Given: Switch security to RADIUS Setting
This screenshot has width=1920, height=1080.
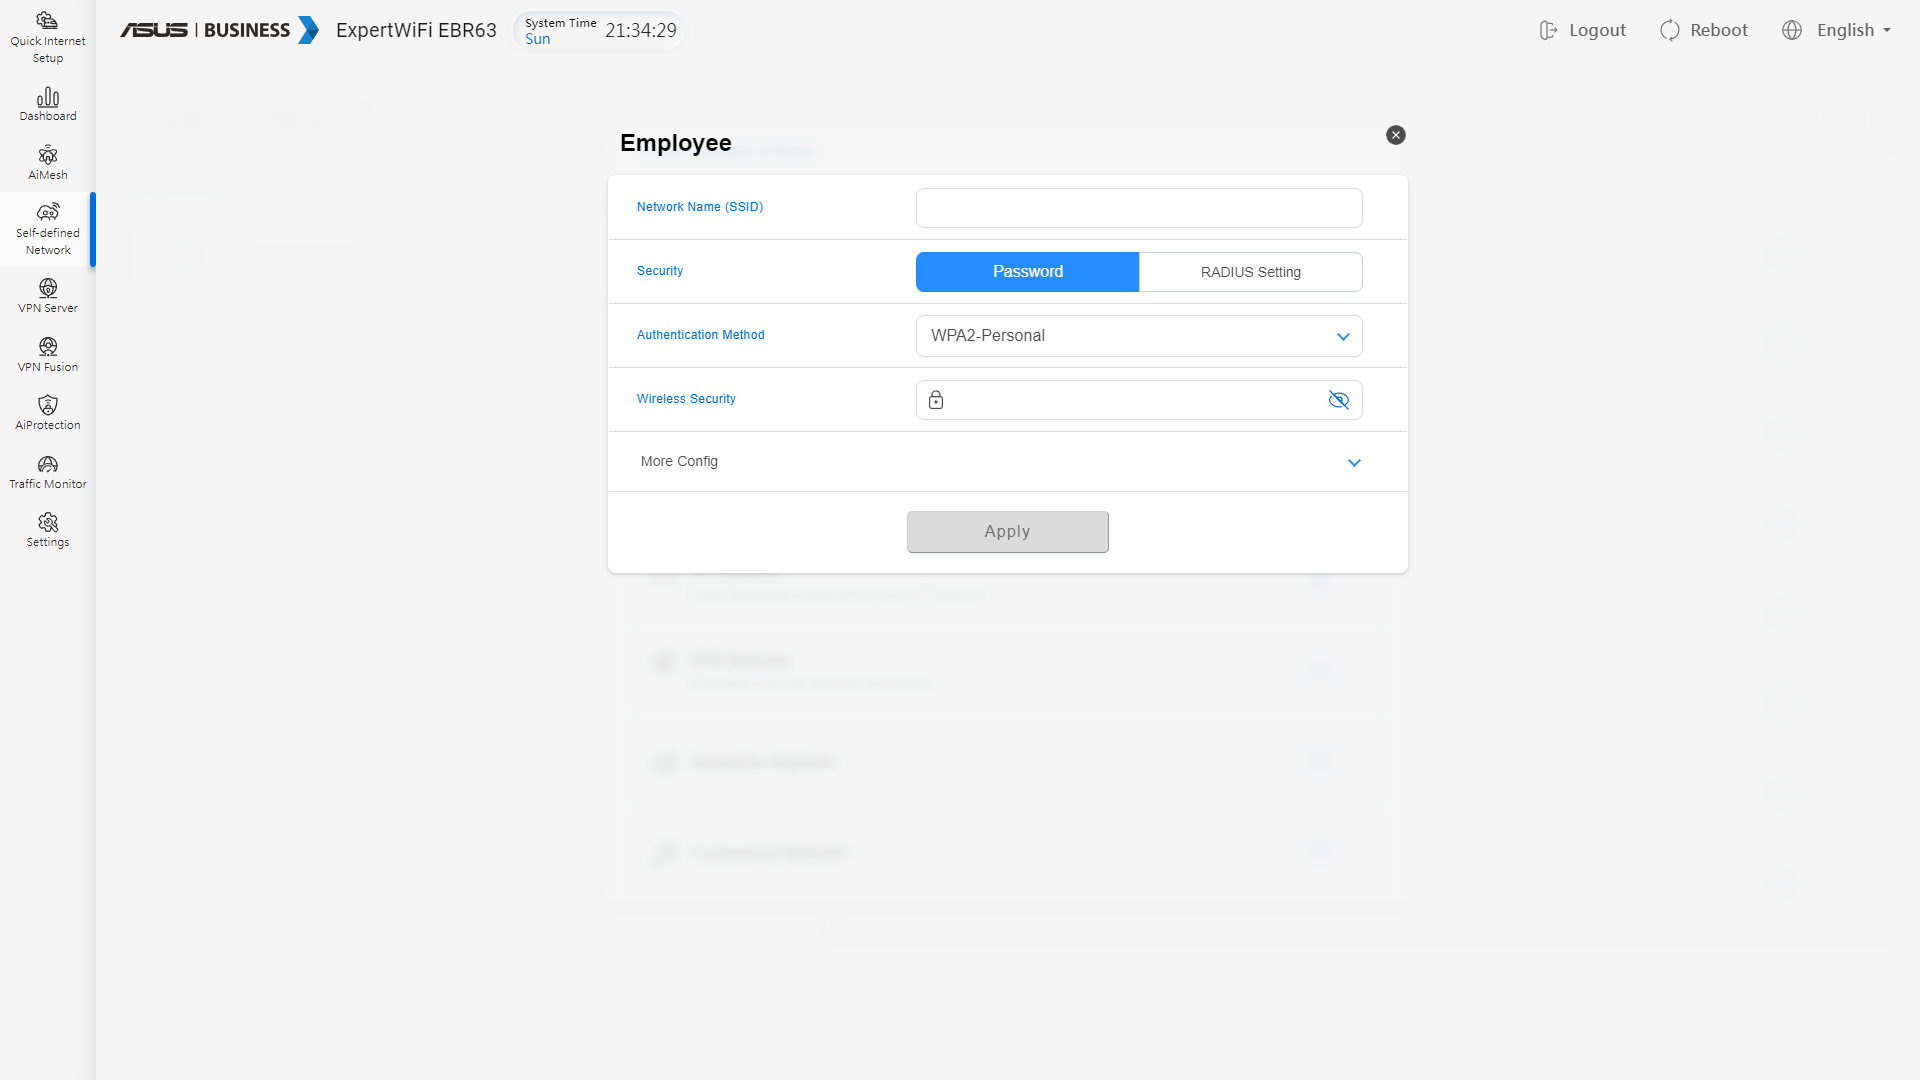Looking at the screenshot, I should [1250, 272].
